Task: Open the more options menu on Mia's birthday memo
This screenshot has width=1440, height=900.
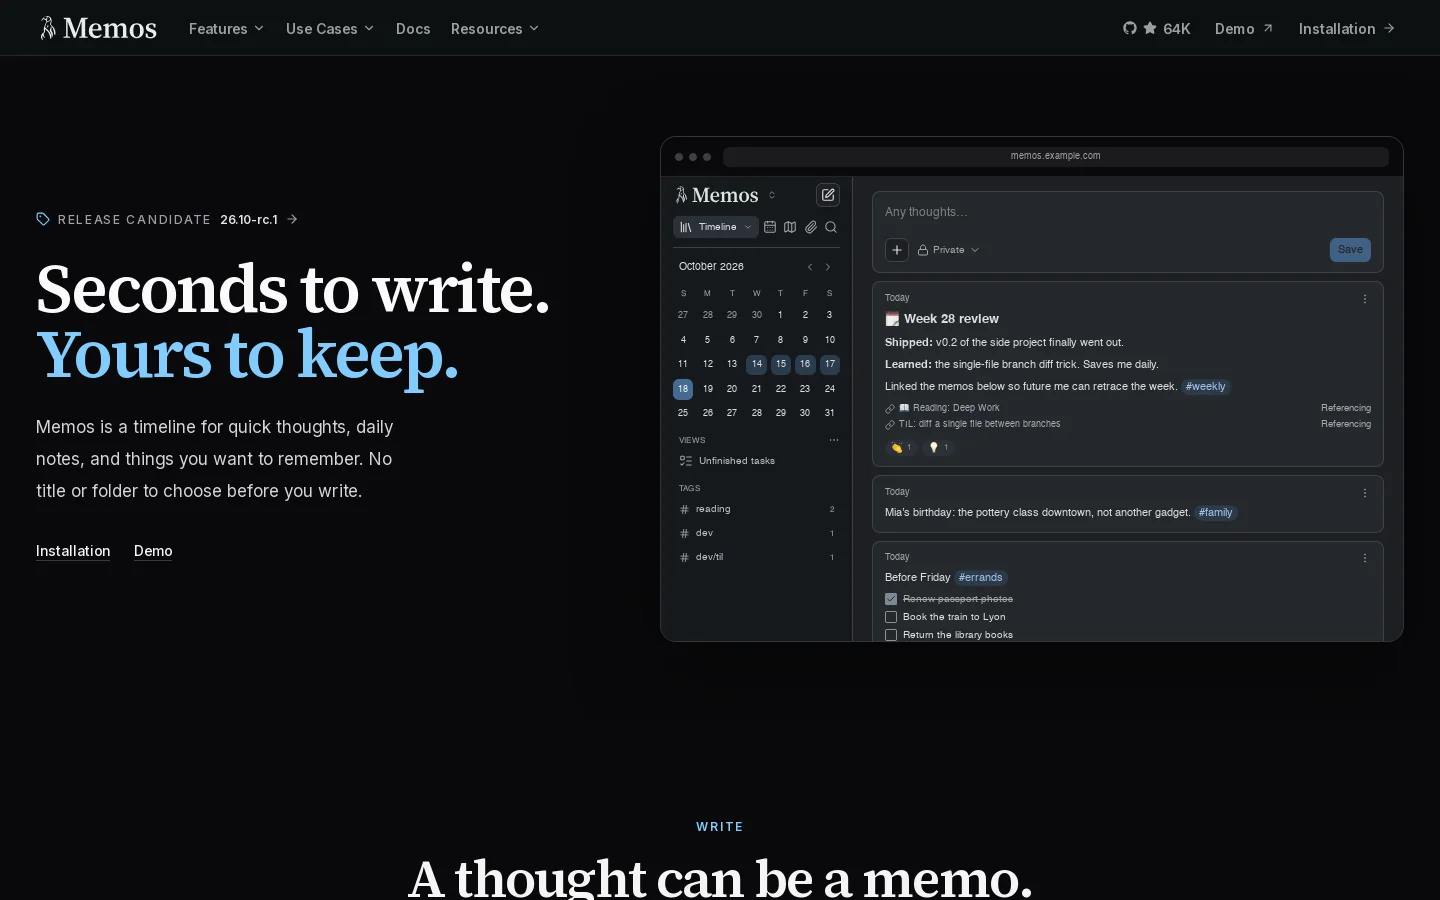Action: click(1365, 493)
